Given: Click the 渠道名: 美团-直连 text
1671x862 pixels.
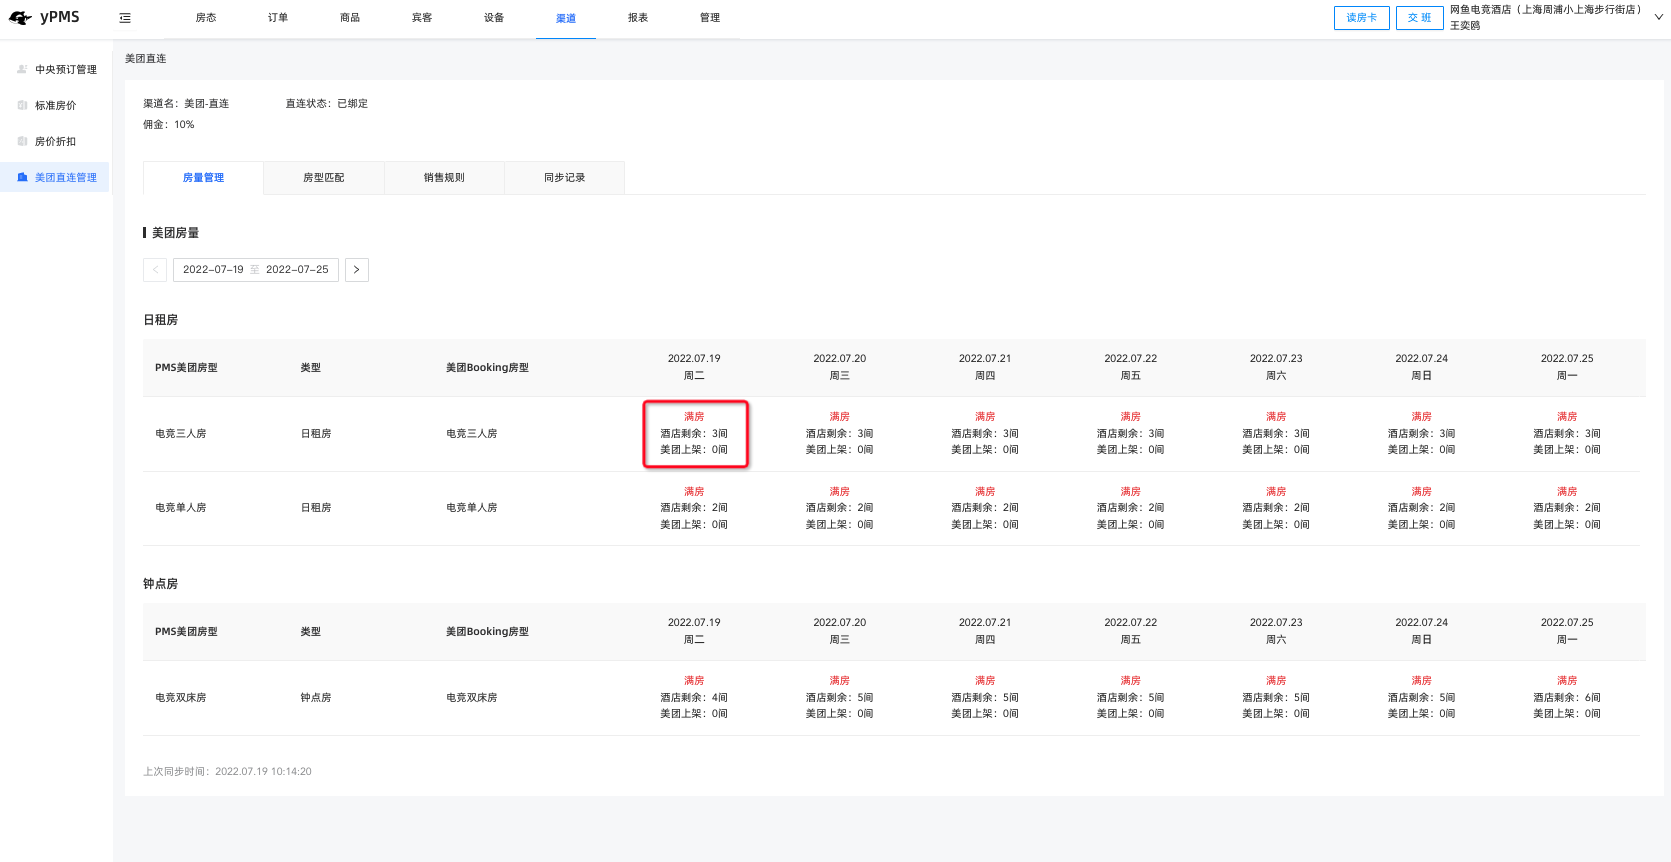Looking at the screenshot, I should click(186, 104).
